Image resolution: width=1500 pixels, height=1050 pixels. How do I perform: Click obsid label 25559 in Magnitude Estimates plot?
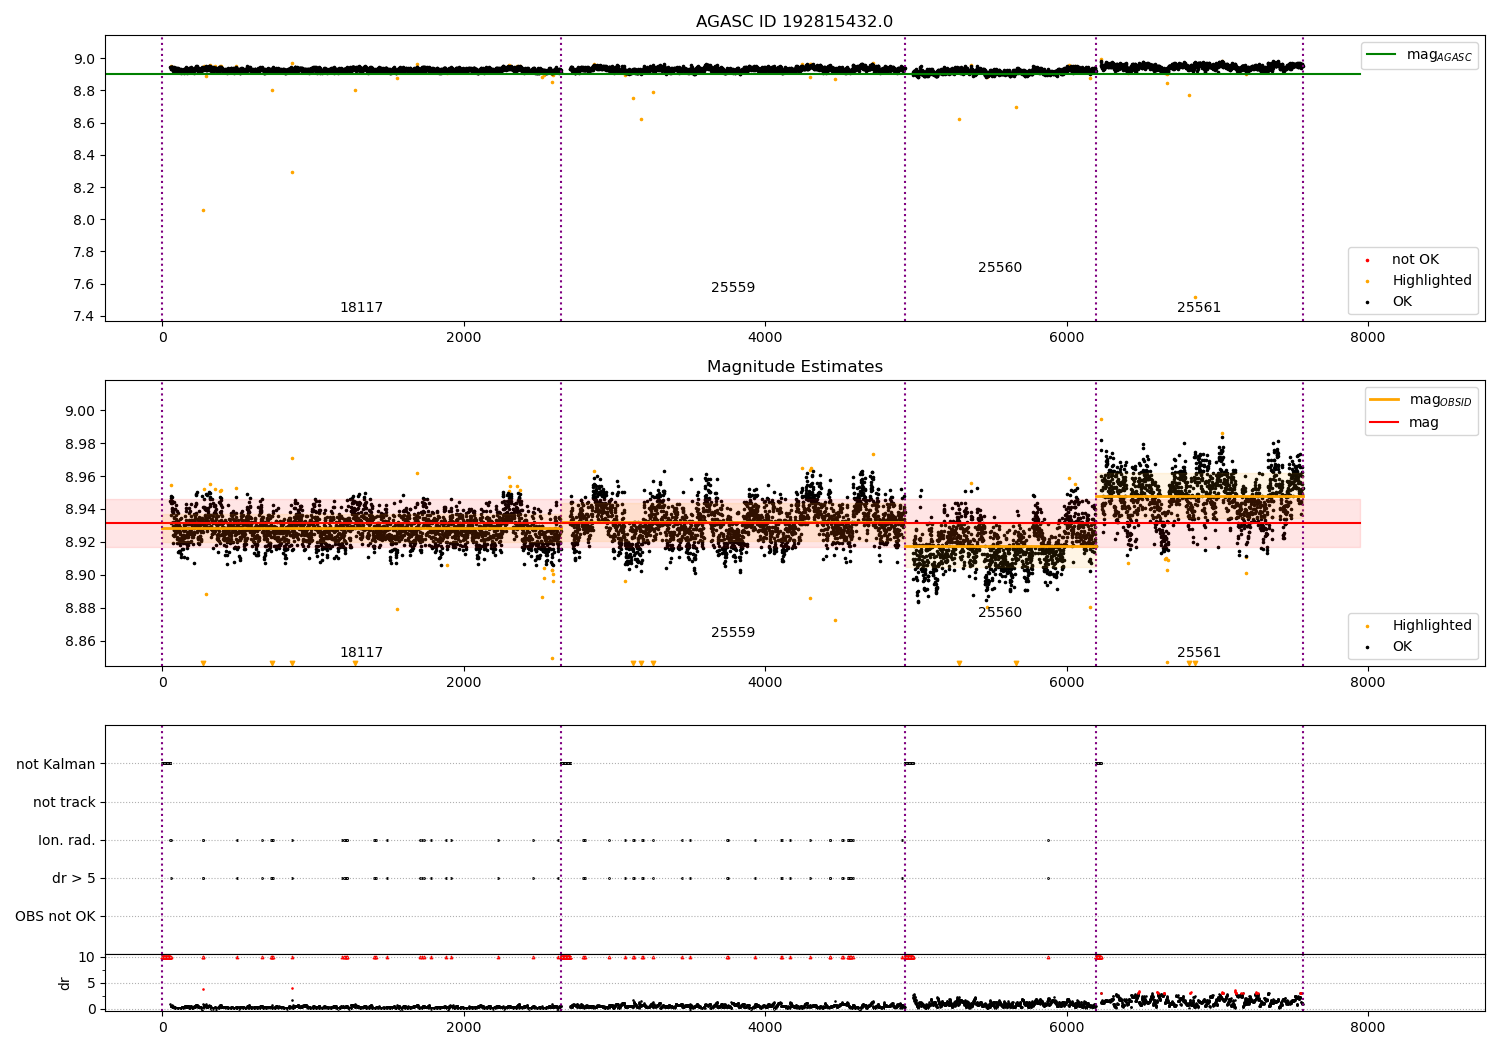[733, 633]
